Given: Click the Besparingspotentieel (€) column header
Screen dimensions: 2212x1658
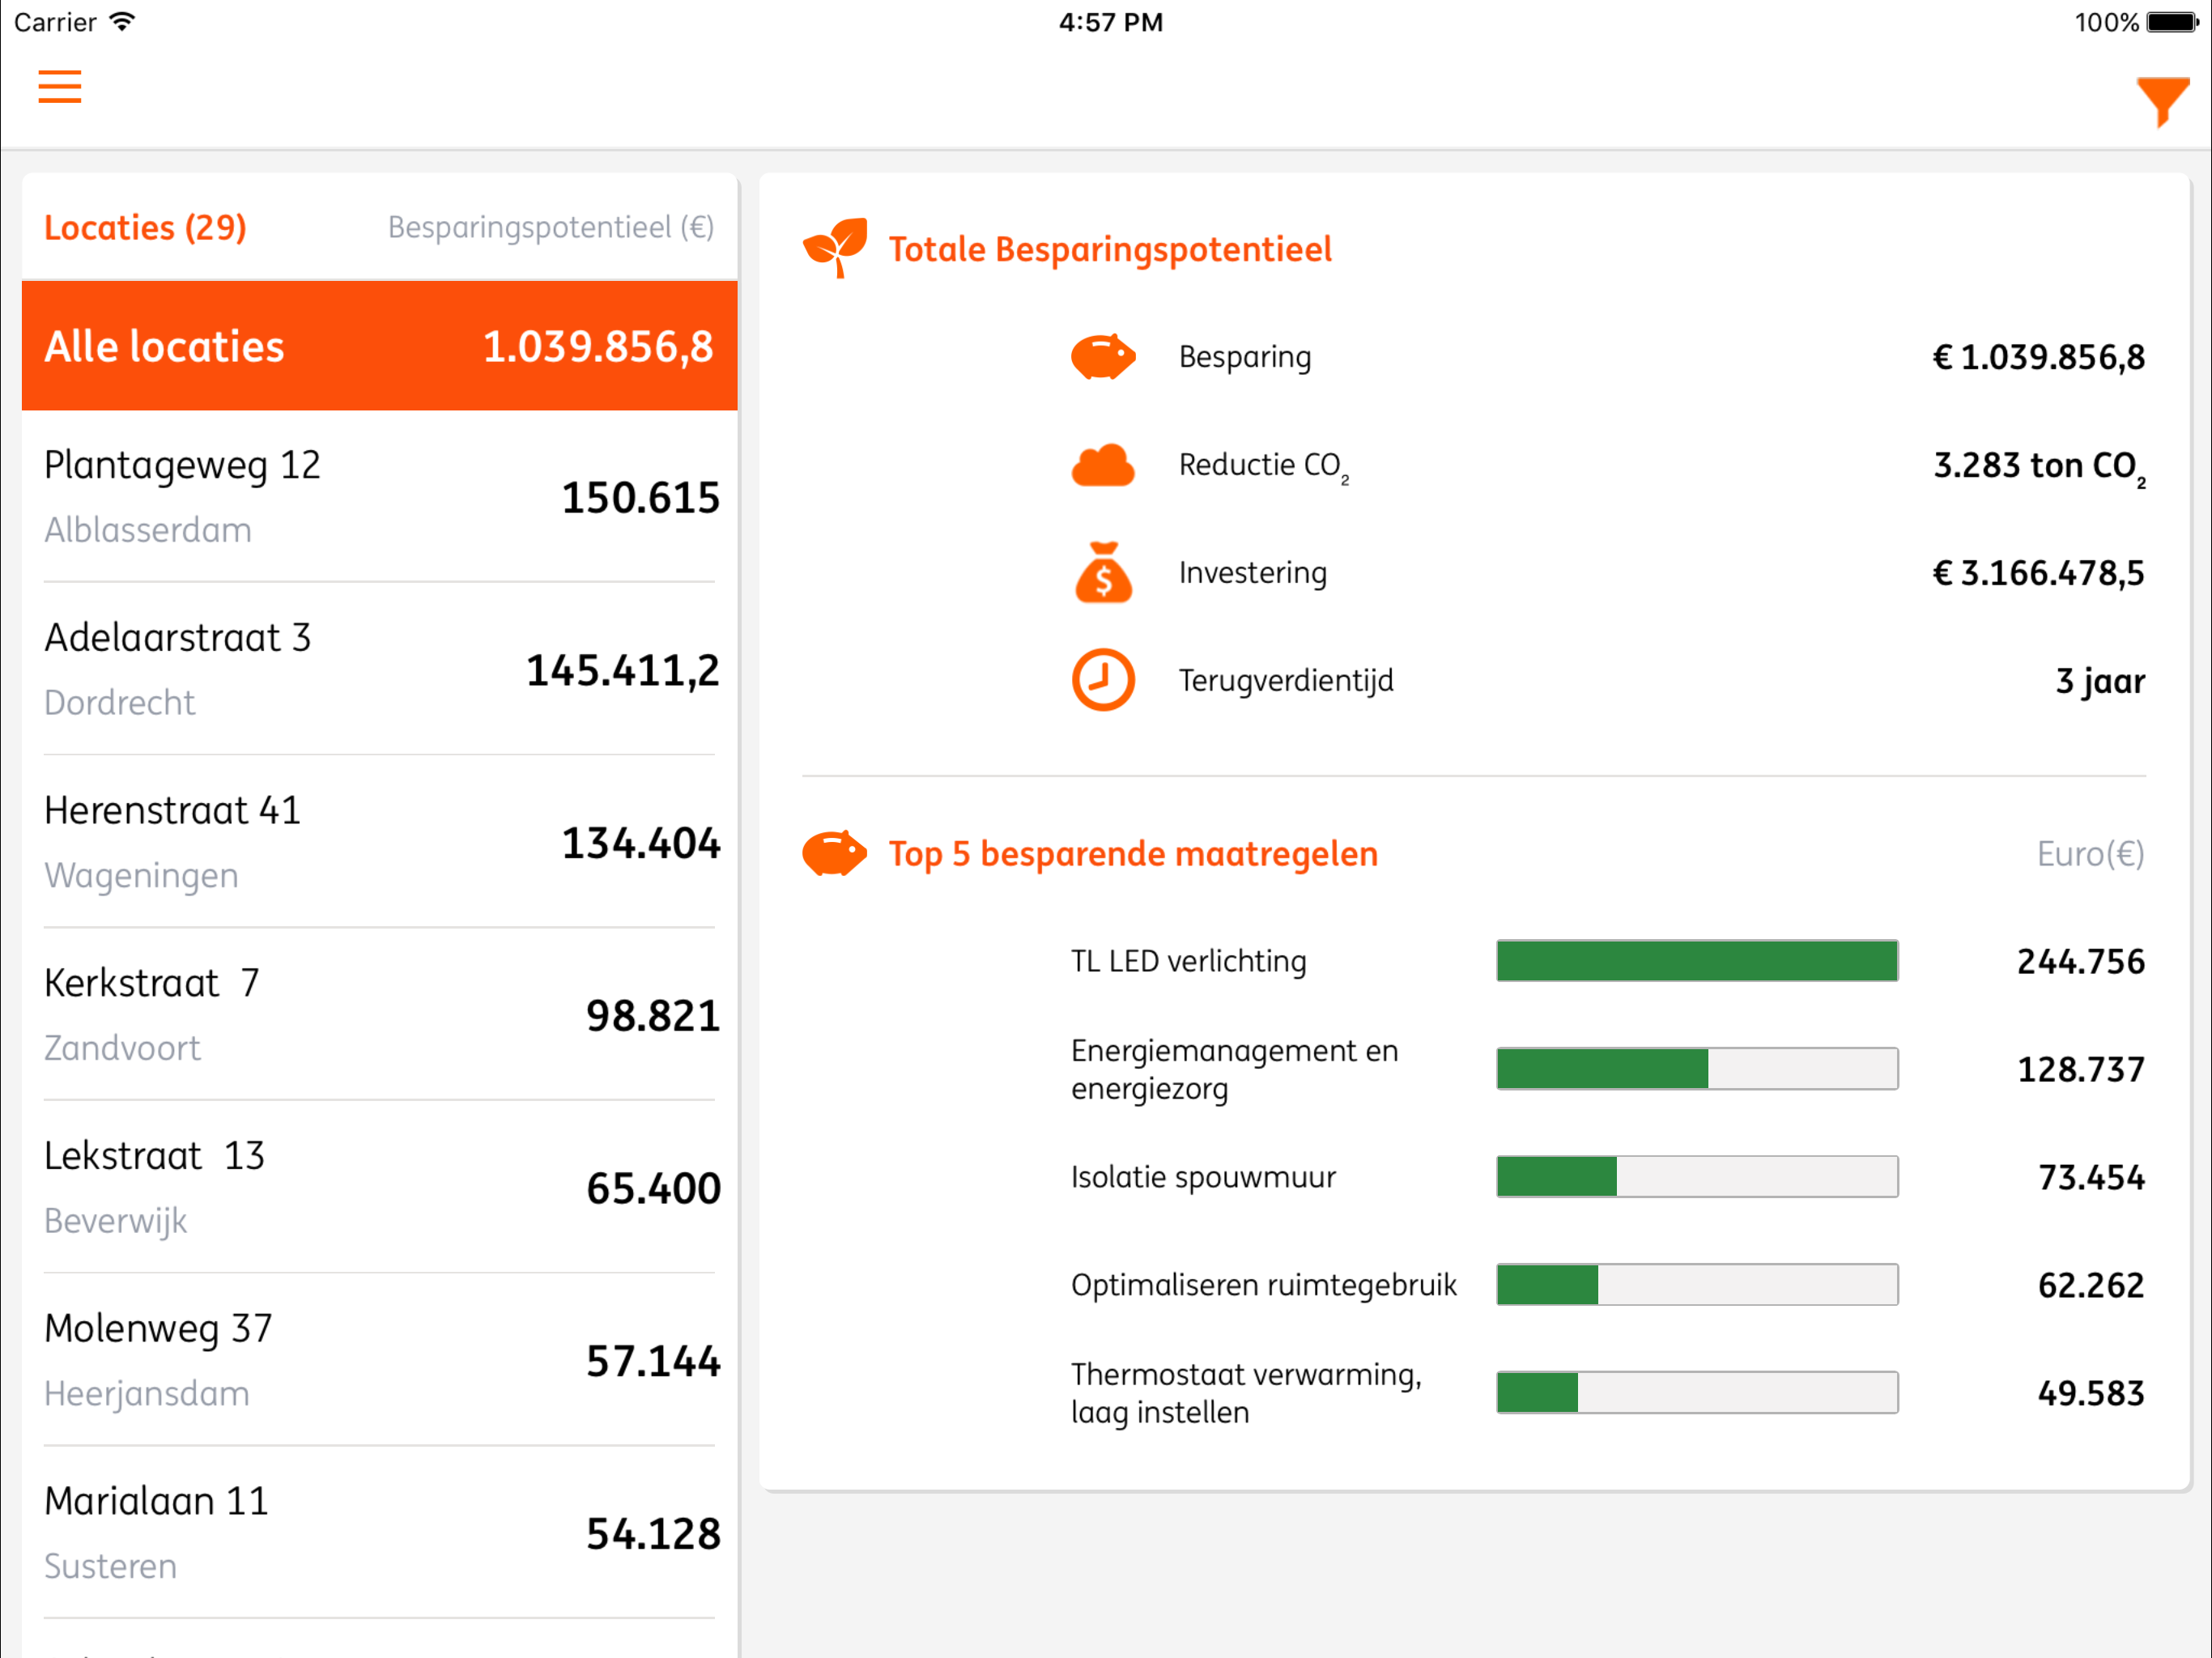Looking at the screenshot, I should 550,228.
